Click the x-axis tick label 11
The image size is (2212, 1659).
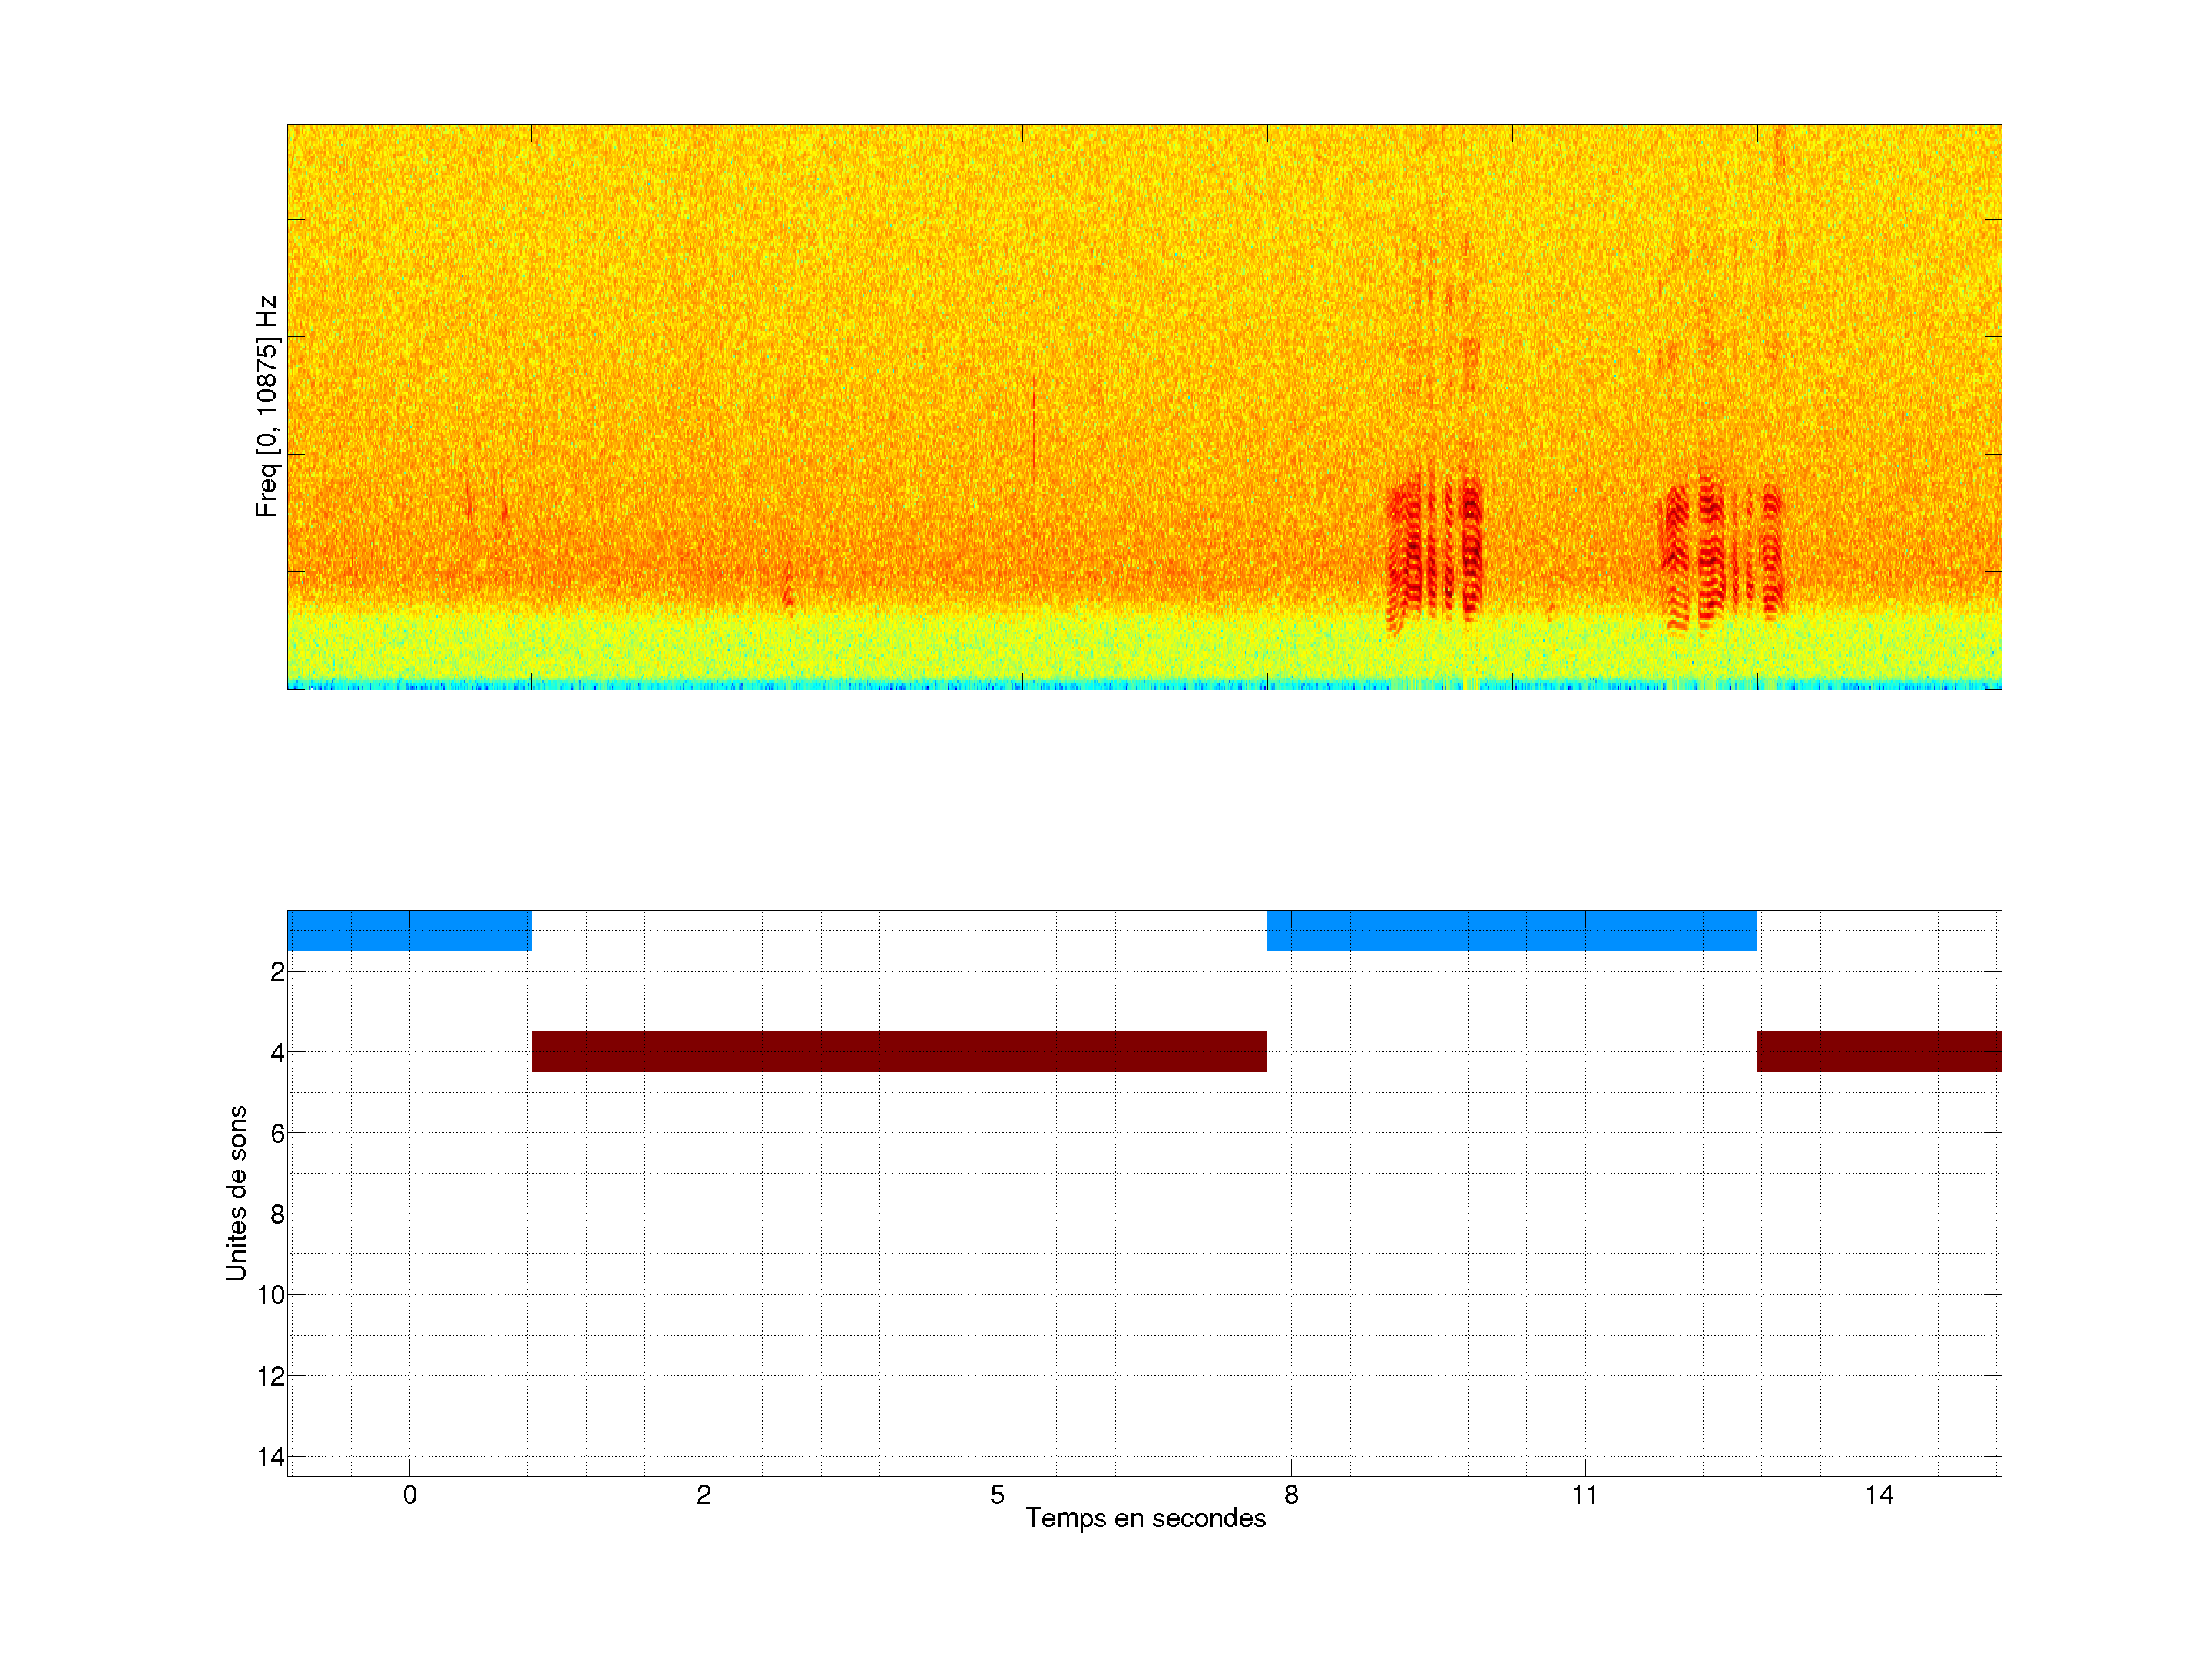coord(1584,1495)
